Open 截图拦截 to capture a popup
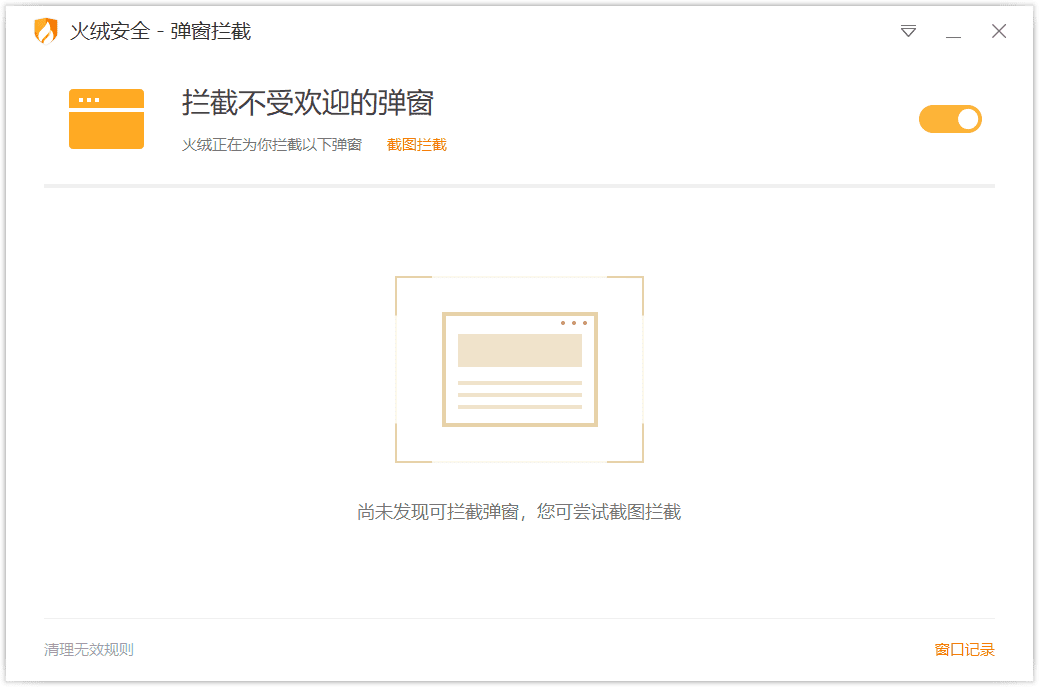Screen dimensions: 1039x687 coord(416,145)
